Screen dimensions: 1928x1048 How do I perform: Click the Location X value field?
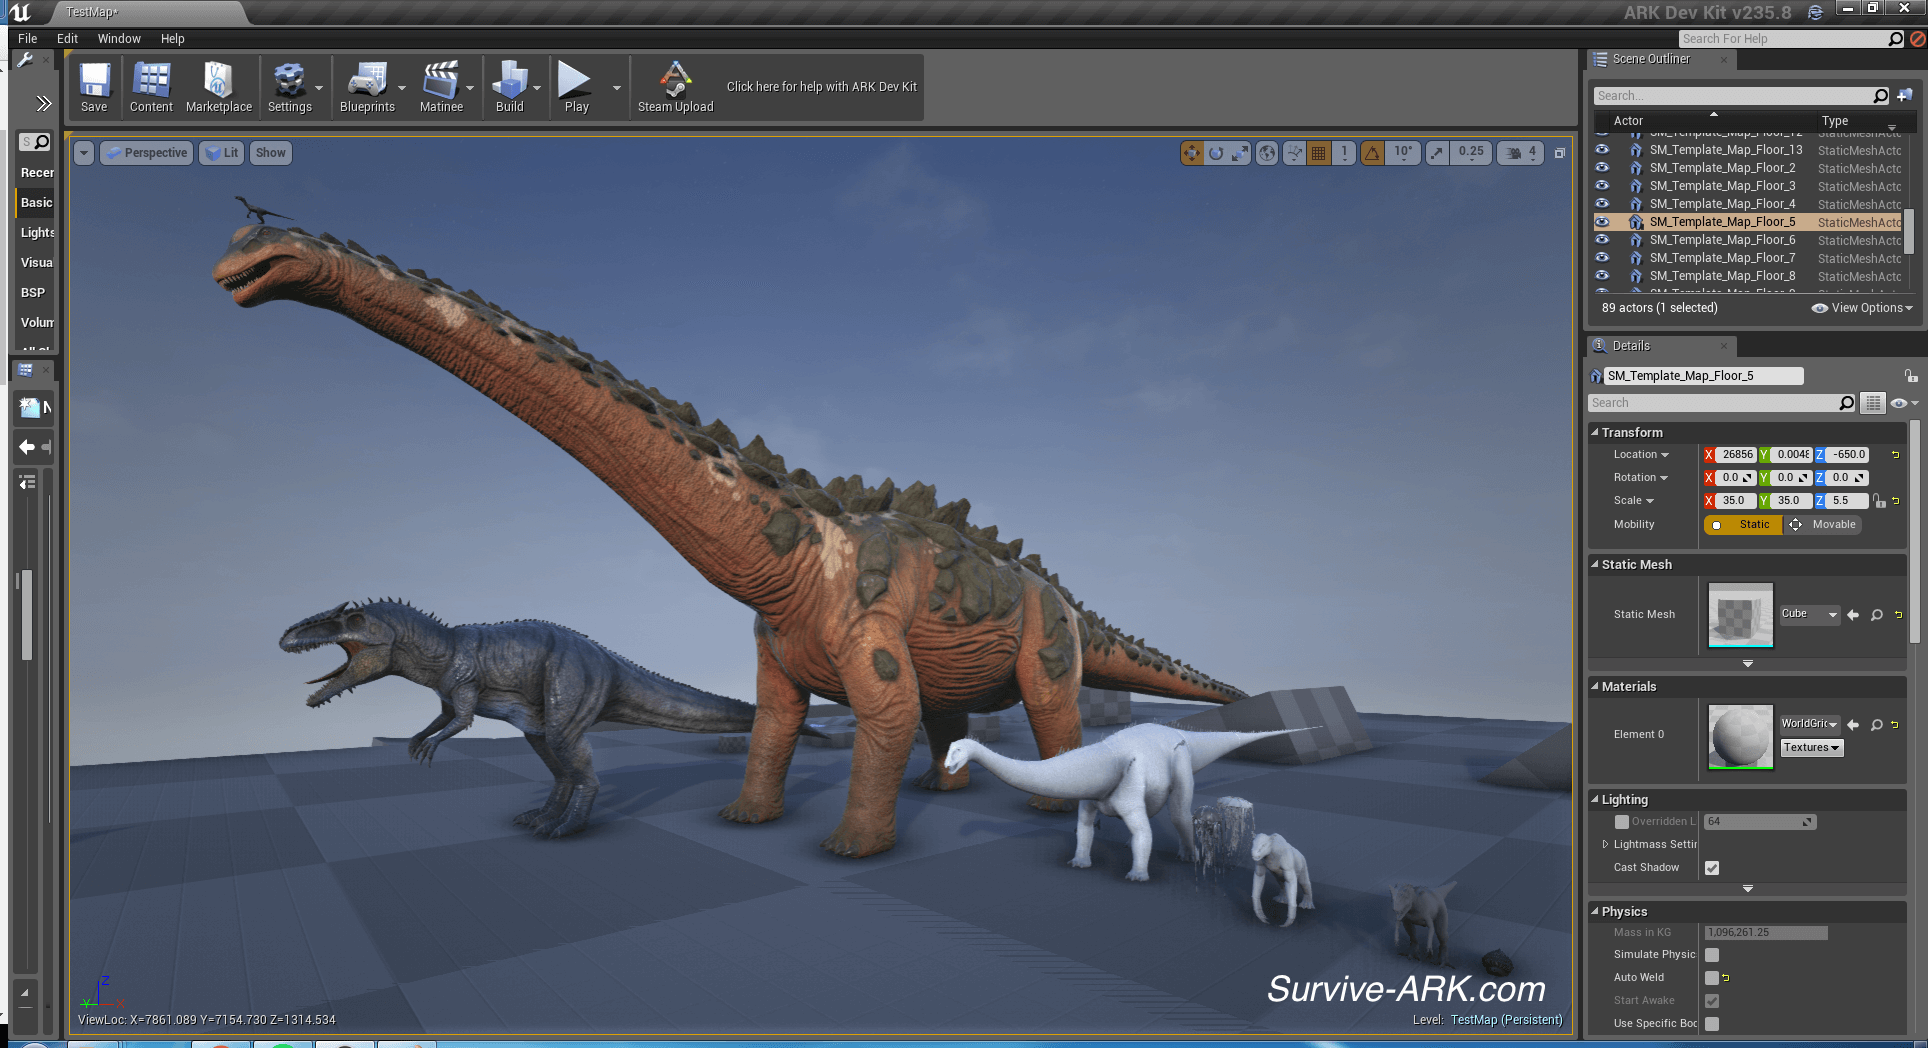click(x=1736, y=455)
